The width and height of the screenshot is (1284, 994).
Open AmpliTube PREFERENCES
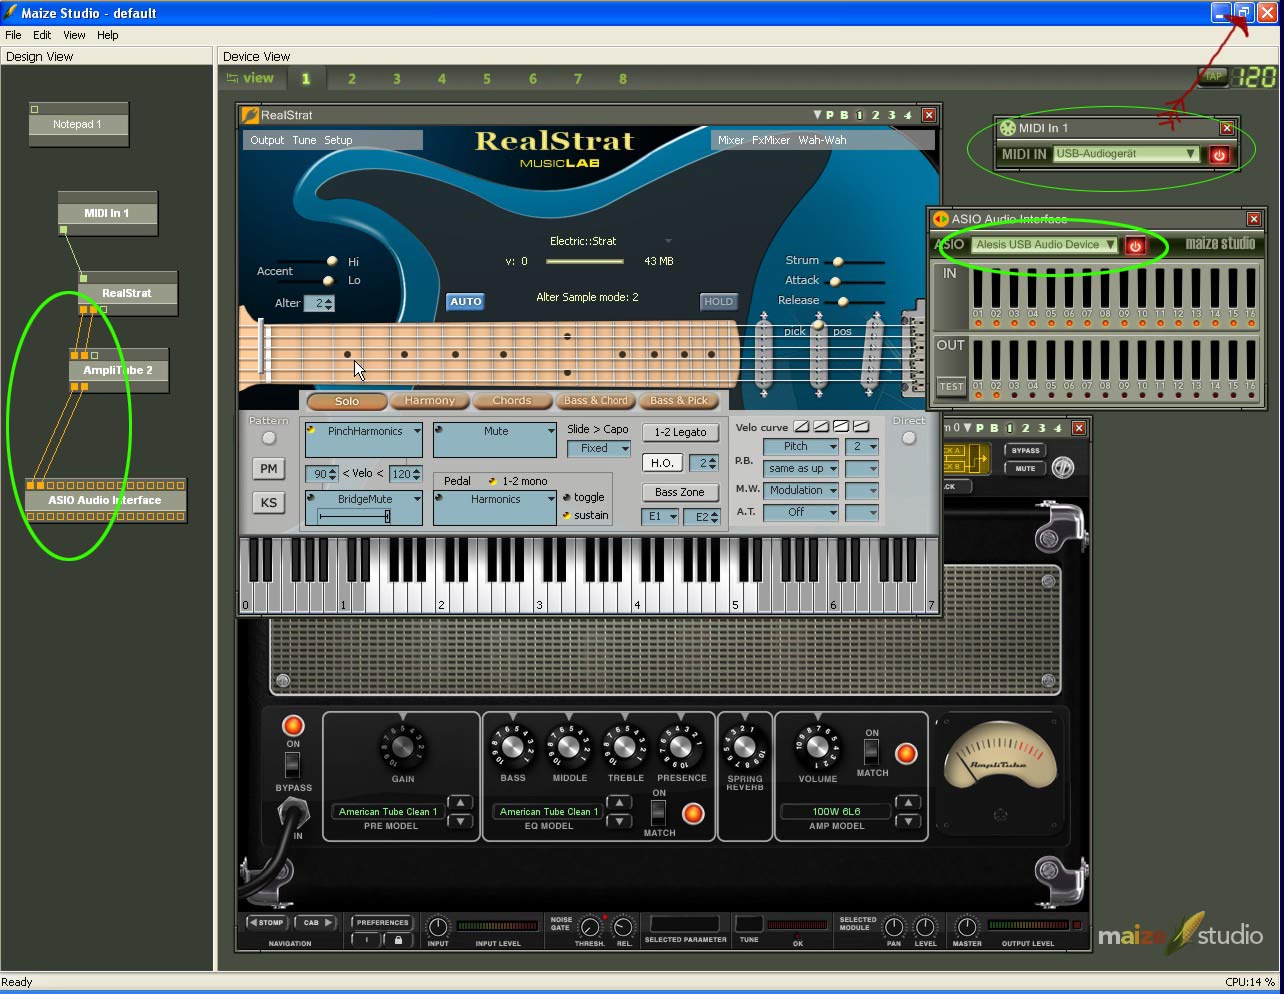(x=383, y=923)
